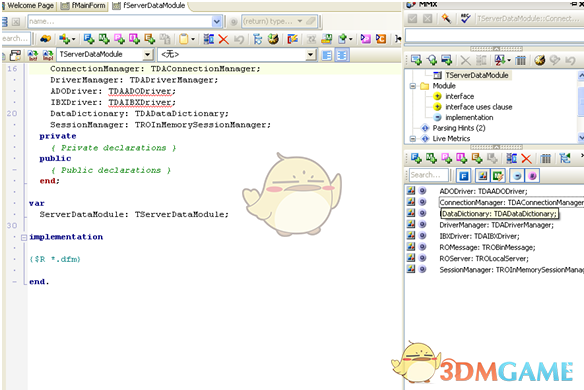The height and width of the screenshot is (390, 584).
Task: Collapse the Module folder node
Action: tap(413, 86)
